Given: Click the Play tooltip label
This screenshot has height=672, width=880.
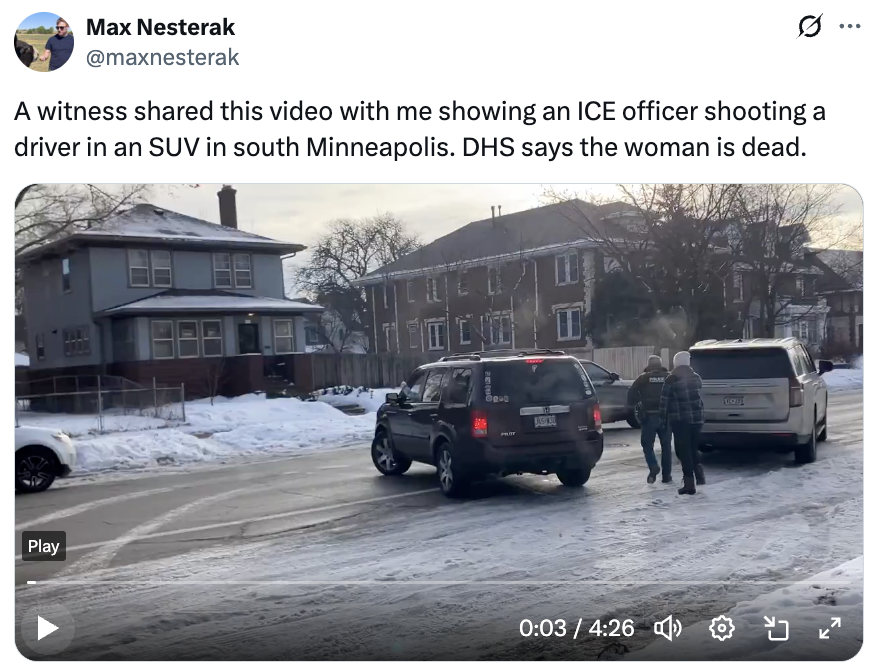Looking at the screenshot, I should [44, 546].
